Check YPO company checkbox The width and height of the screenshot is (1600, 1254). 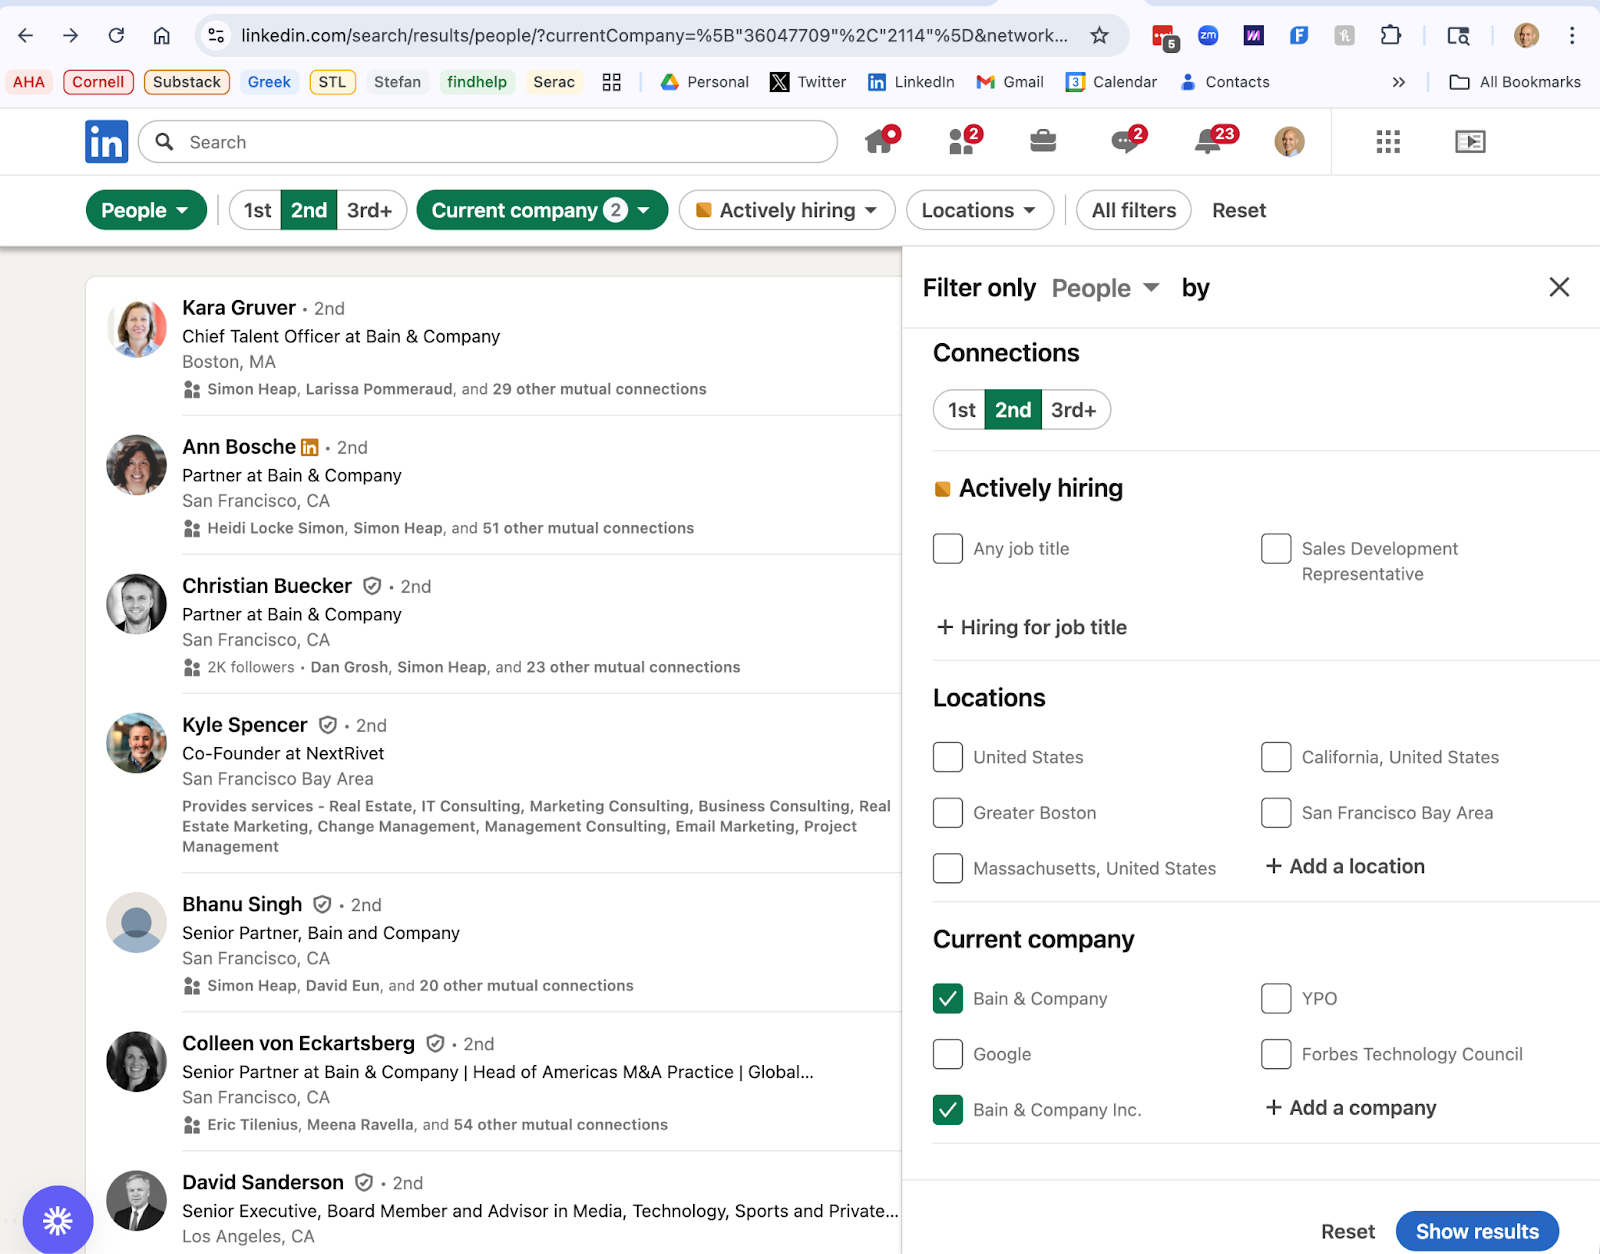click(1276, 998)
